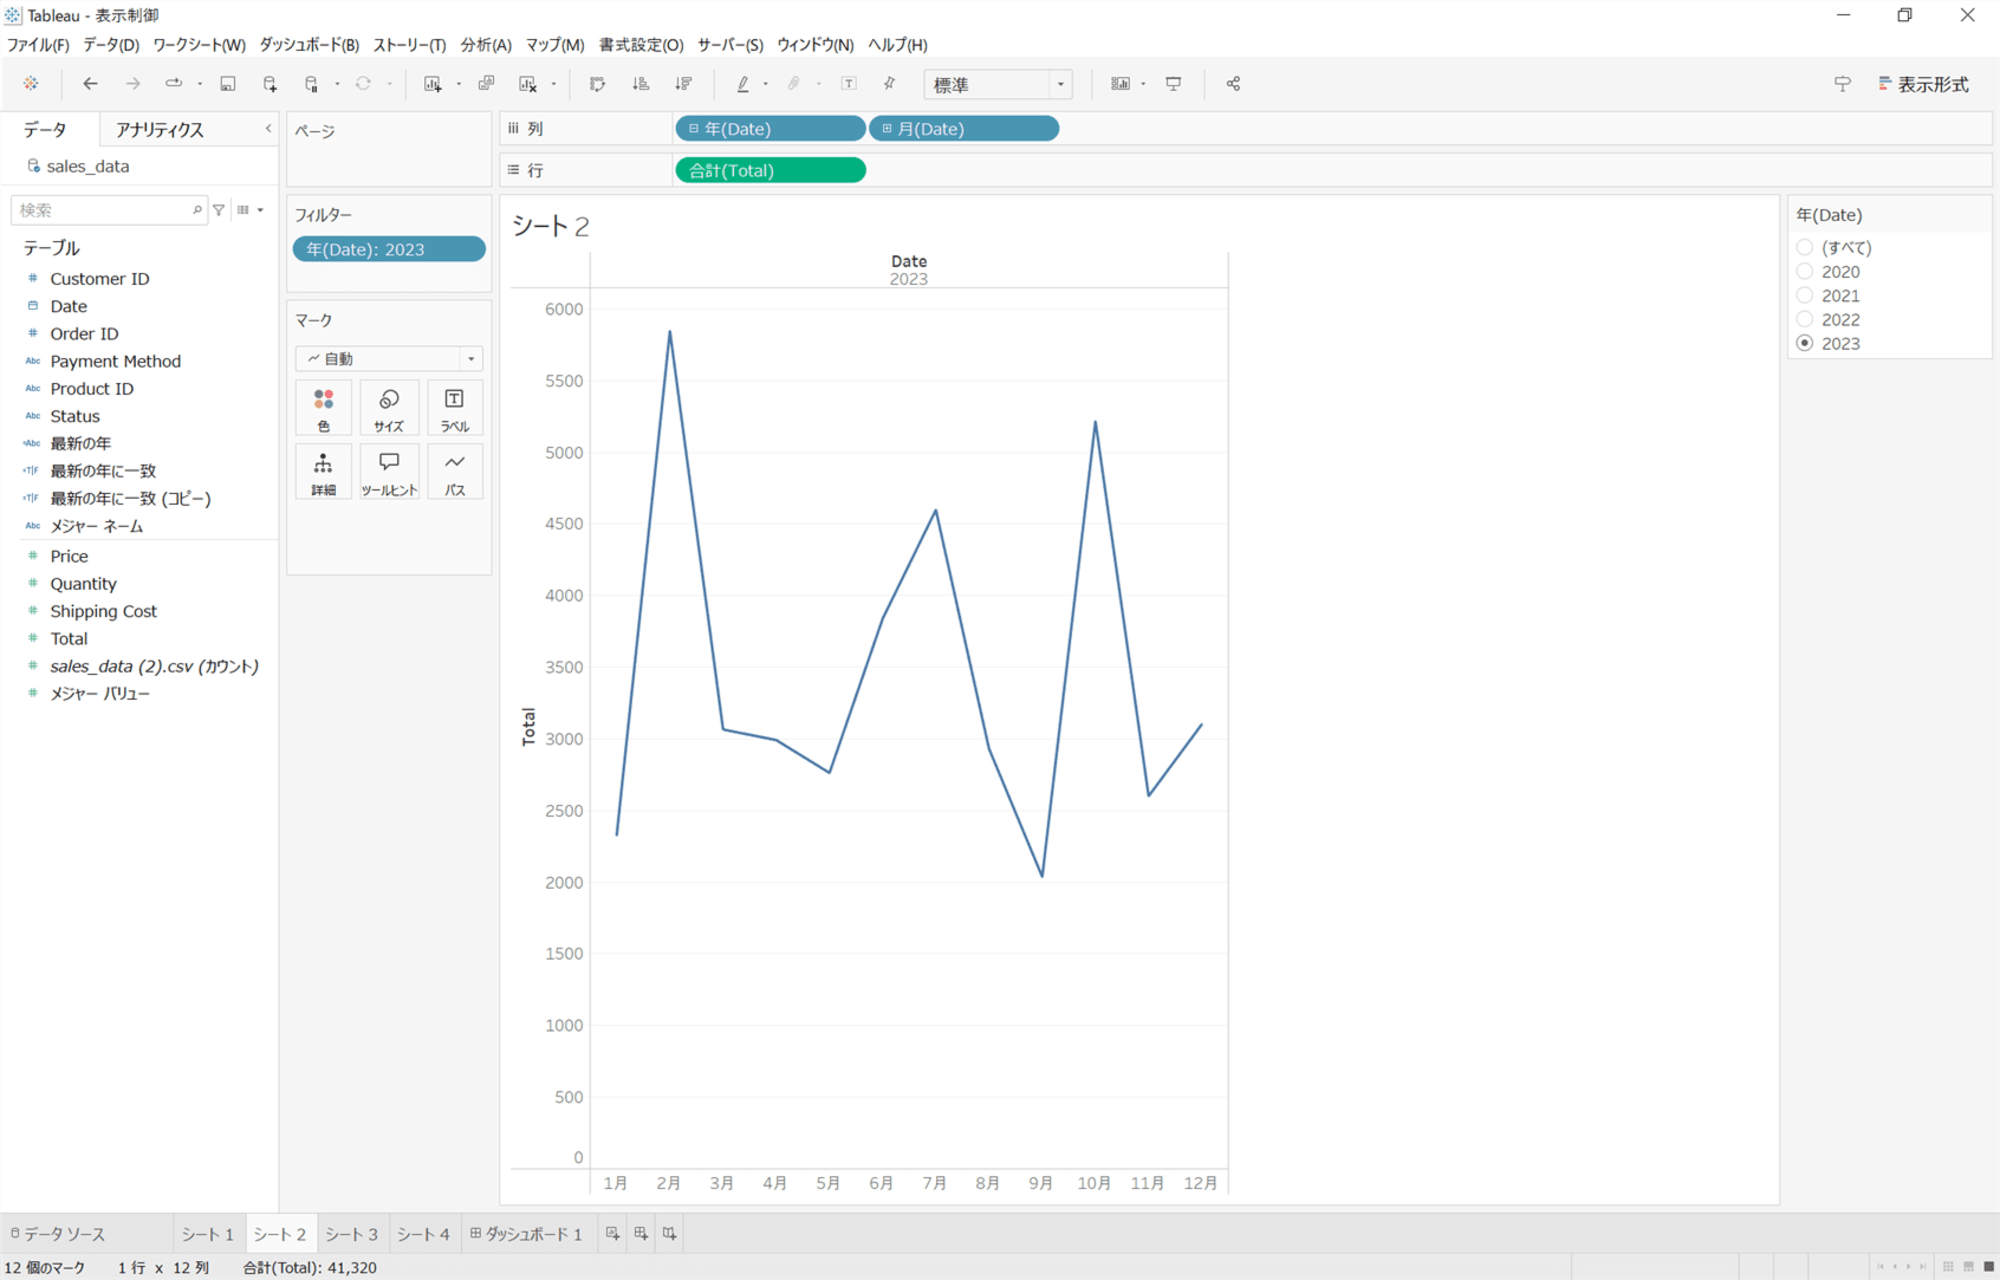The image size is (2000, 1280).
Task: Click the 検索 search field
Action: [107, 210]
